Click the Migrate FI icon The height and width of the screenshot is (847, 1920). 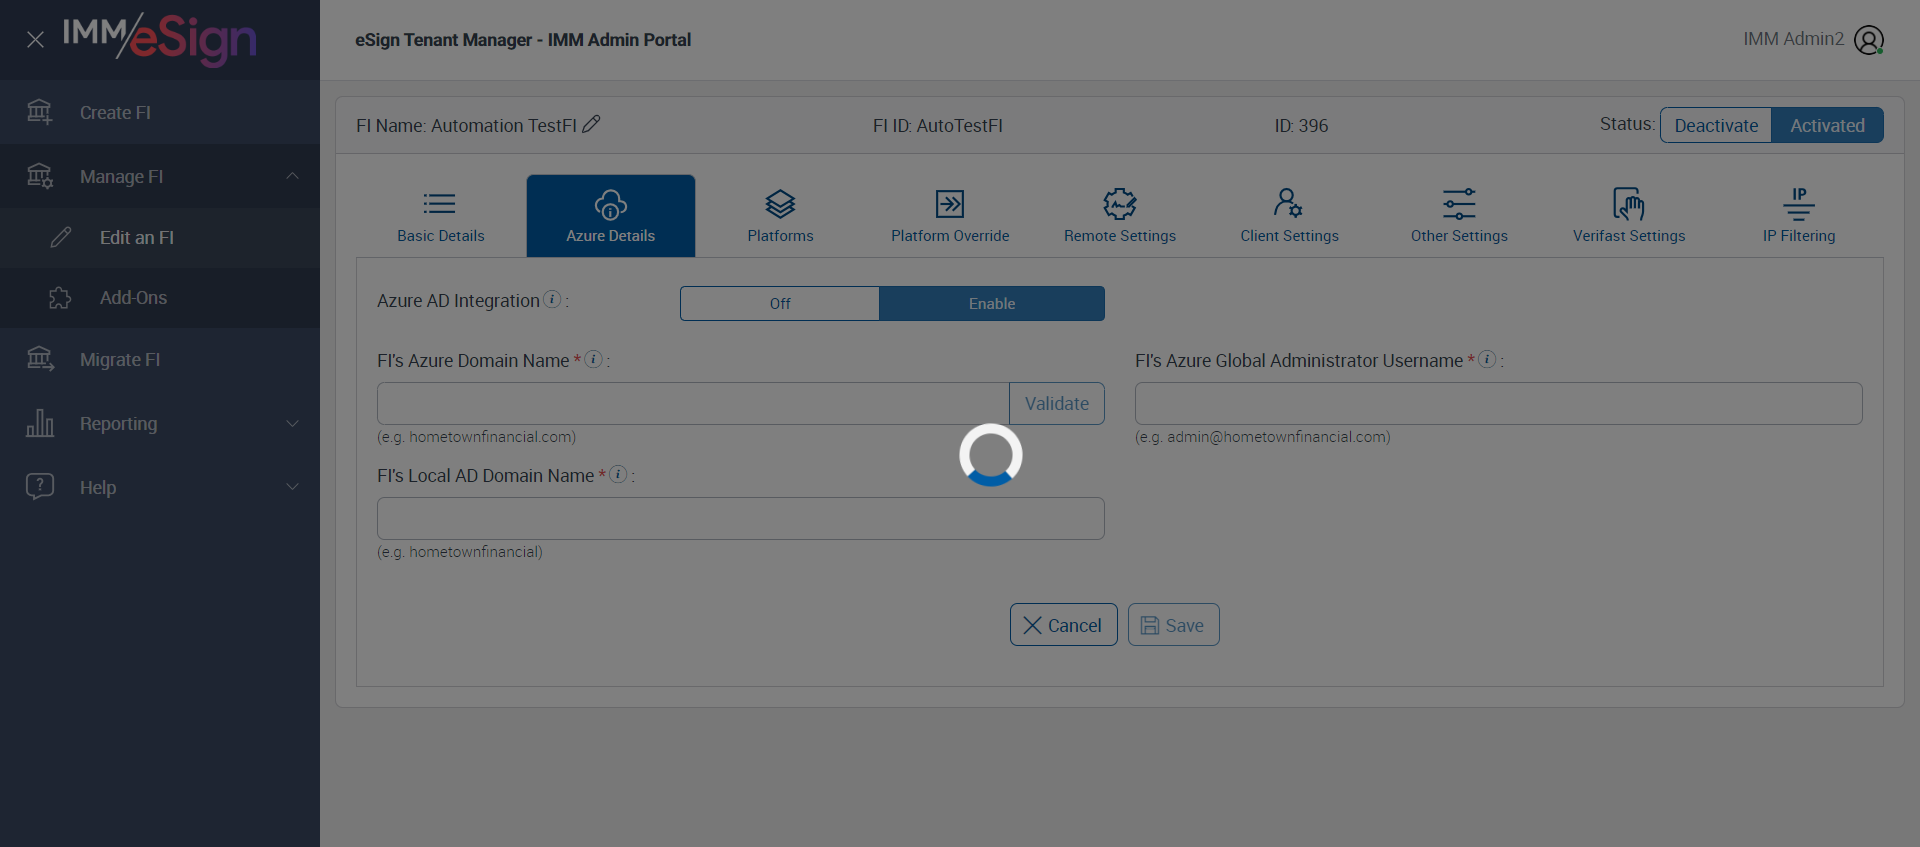click(x=40, y=359)
